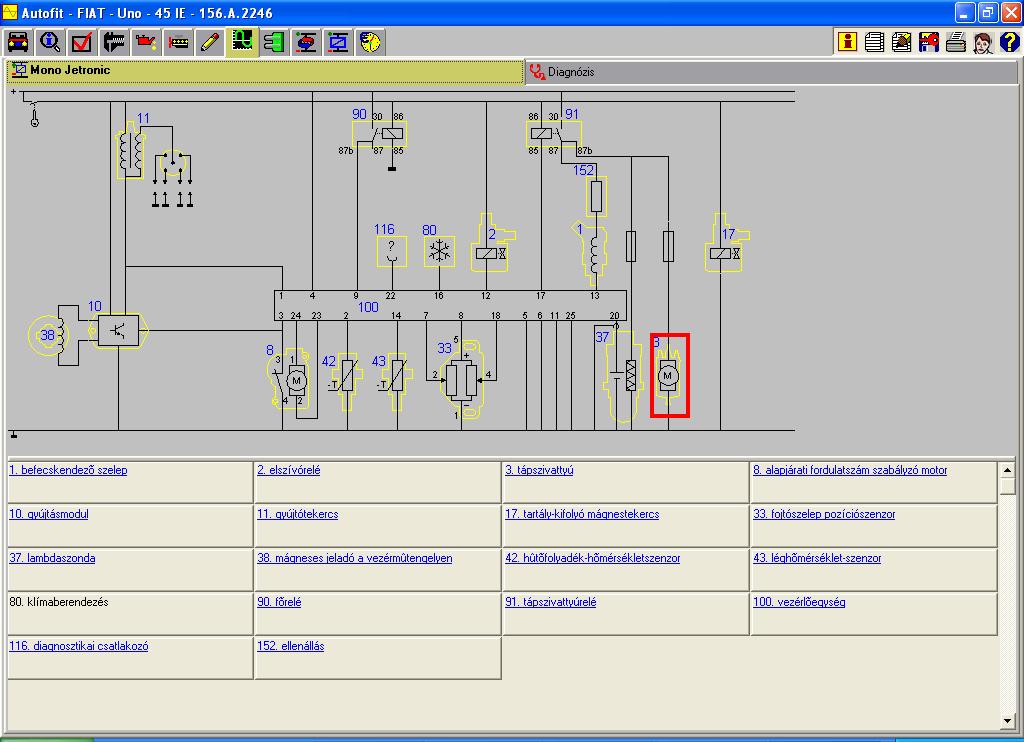Open link 43. léghőmérséklet-szenzor
1024x742 pixels.
tap(817, 558)
